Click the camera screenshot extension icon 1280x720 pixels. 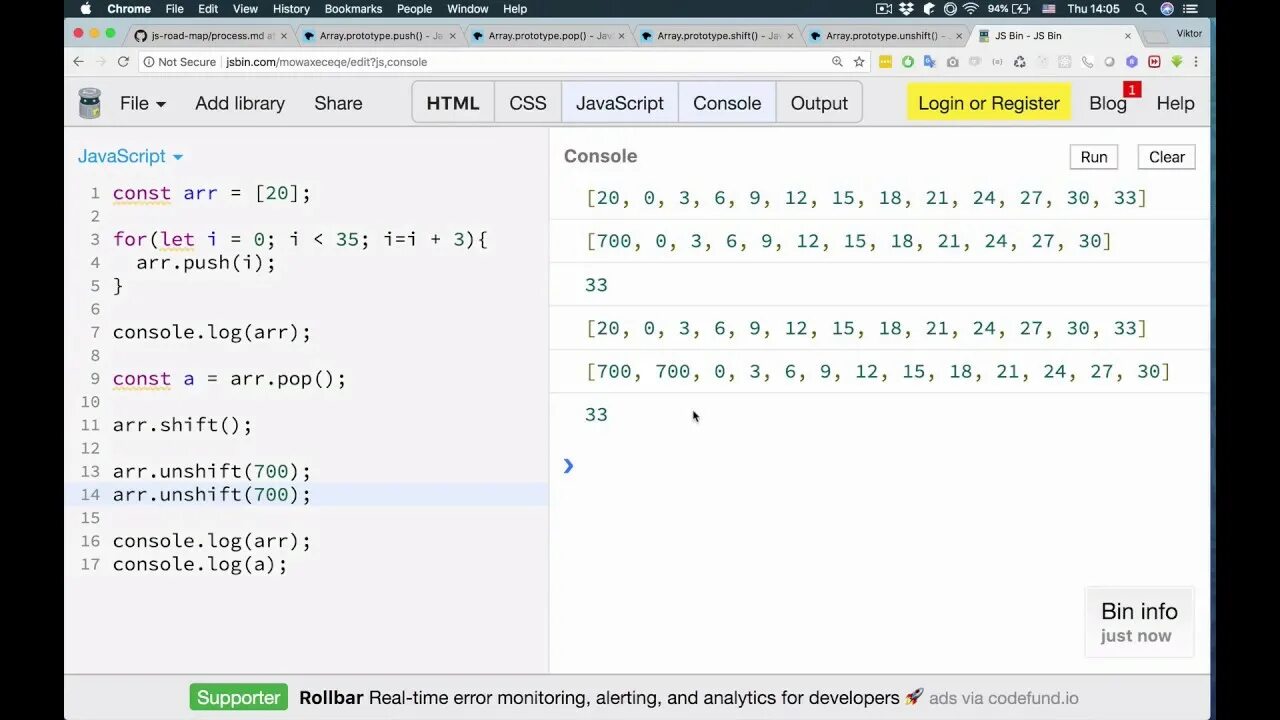pos(952,62)
